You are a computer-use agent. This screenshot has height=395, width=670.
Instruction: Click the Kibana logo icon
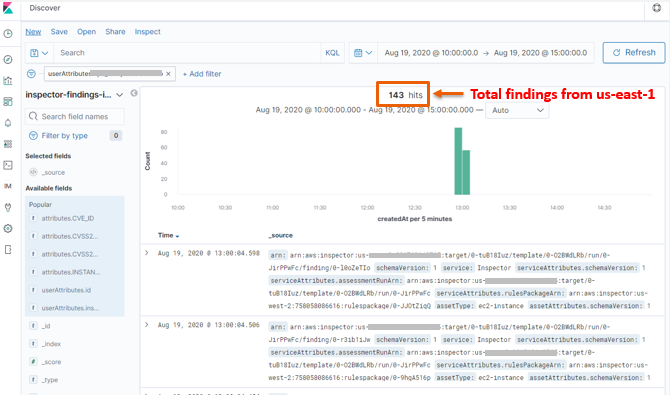[8, 8]
